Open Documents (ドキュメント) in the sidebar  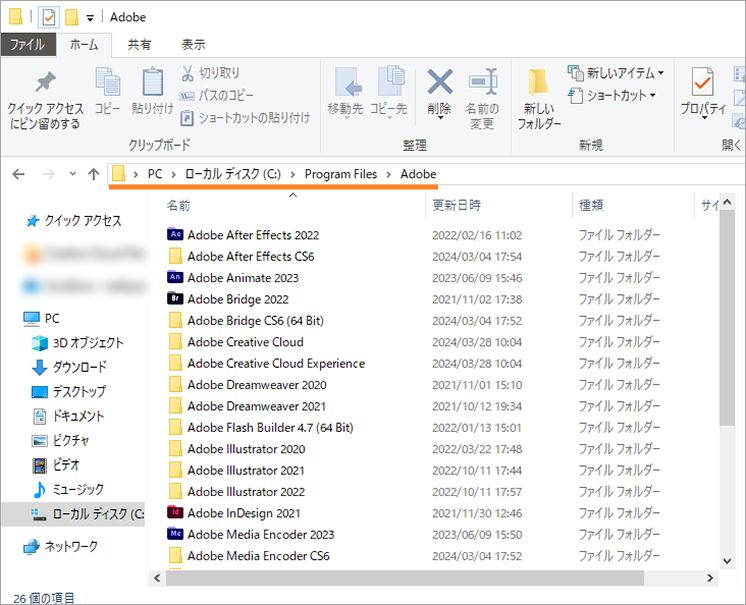coord(68,416)
